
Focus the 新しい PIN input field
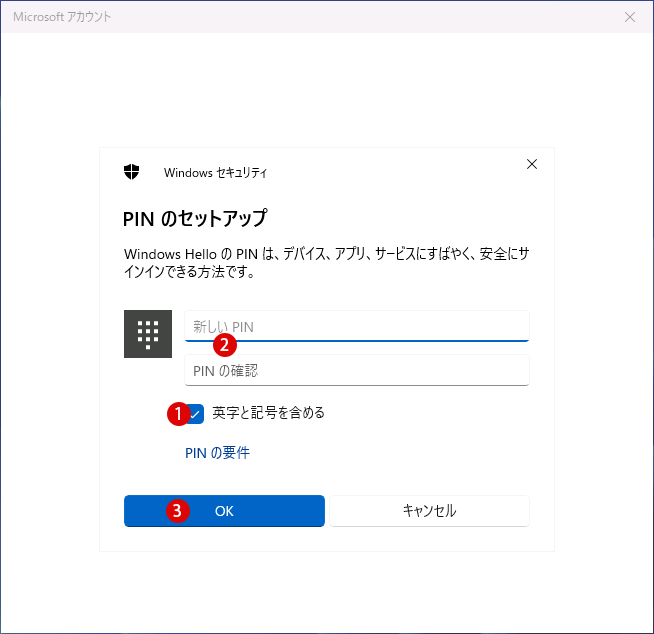[357, 326]
